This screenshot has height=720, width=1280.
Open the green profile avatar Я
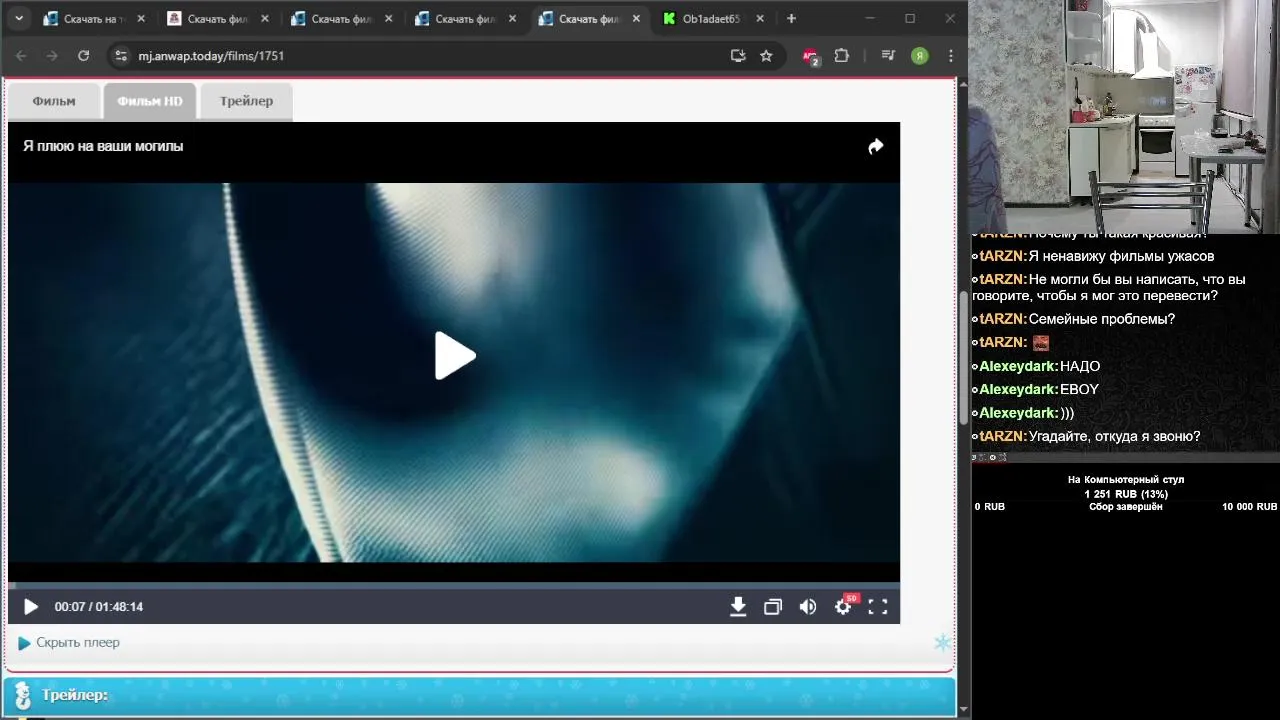point(920,56)
